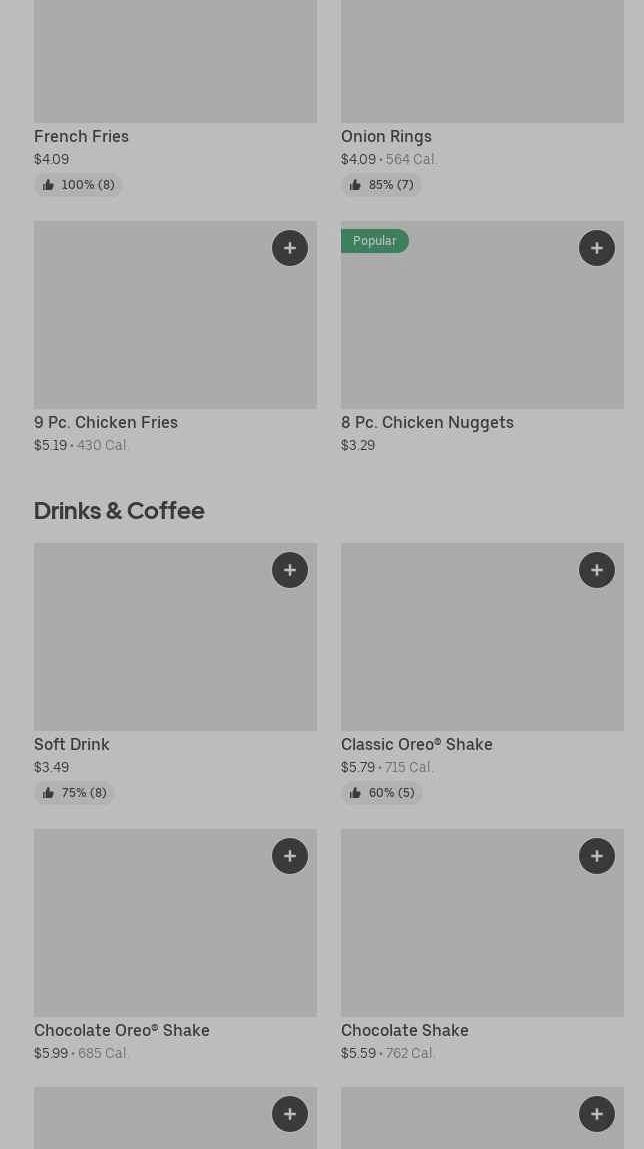Click thumbs-up icon under French Fries
The height and width of the screenshot is (1149, 644).
[x=48, y=185]
